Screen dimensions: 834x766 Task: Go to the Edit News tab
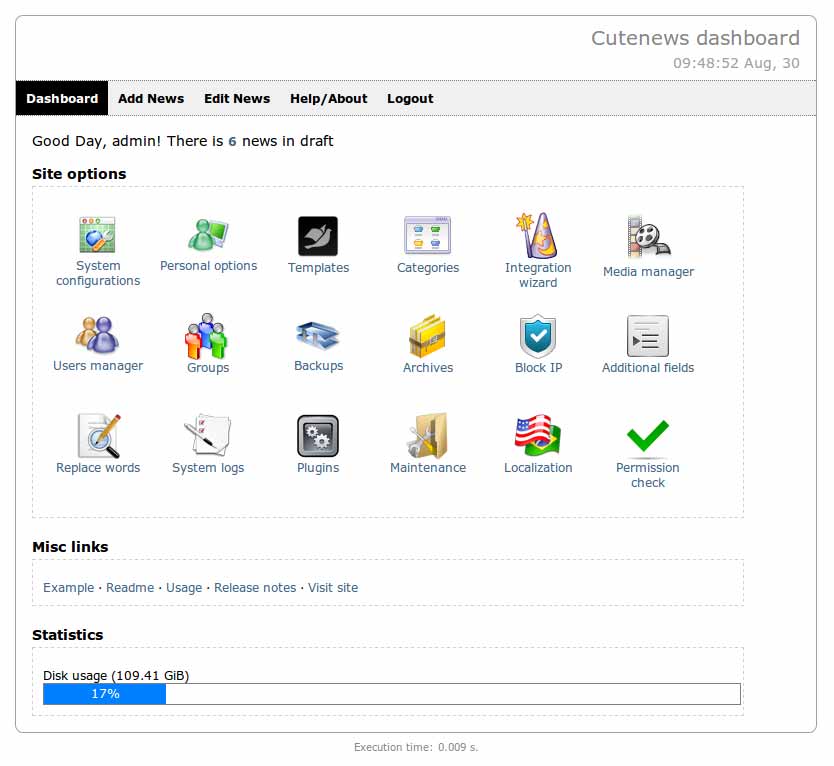(x=237, y=98)
